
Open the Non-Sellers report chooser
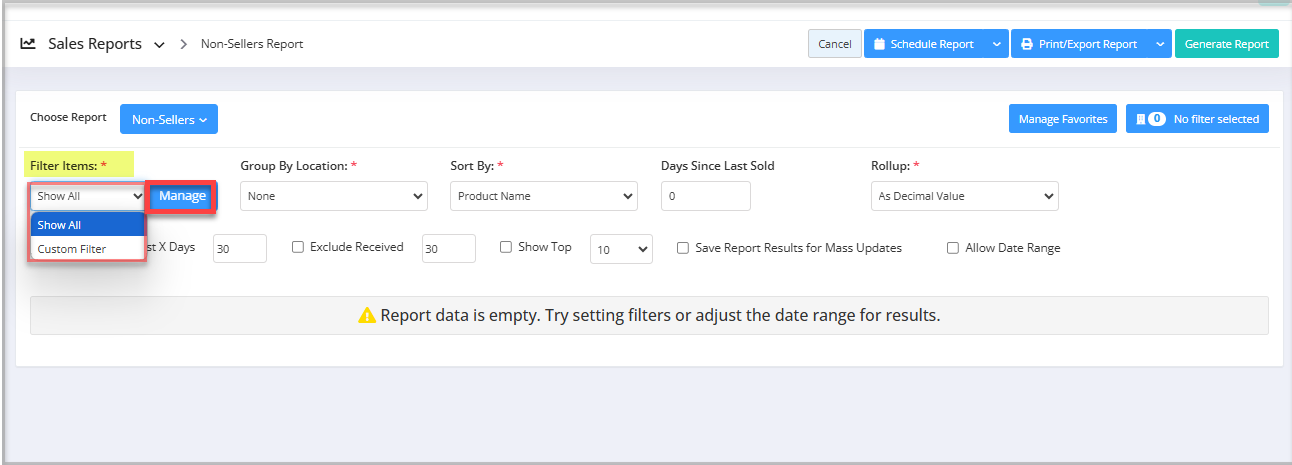pyautogui.click(x=169, y=119)
